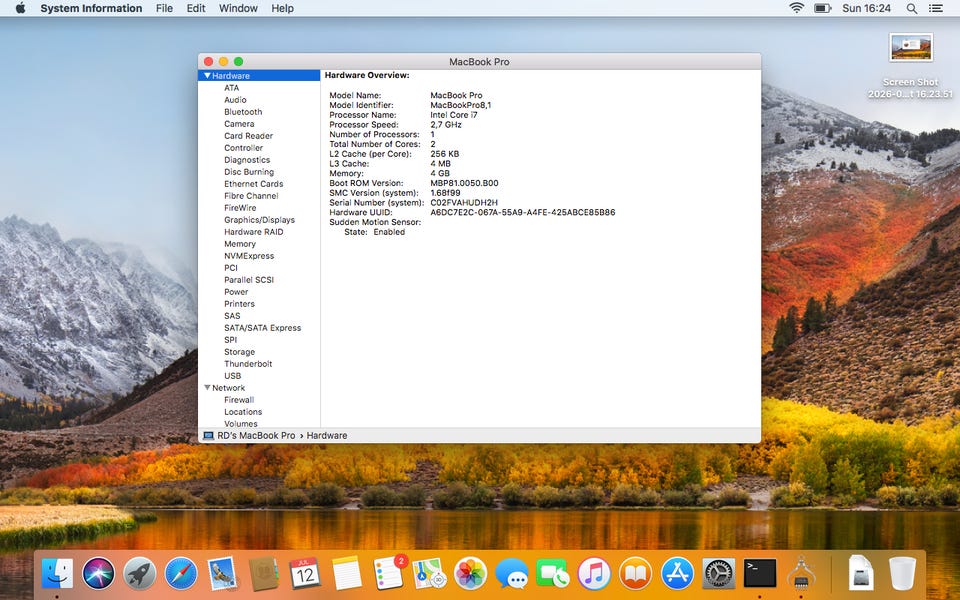Open the Memory hardware category
The width and height of the screenshot is (960, 600).
[239, 244]
